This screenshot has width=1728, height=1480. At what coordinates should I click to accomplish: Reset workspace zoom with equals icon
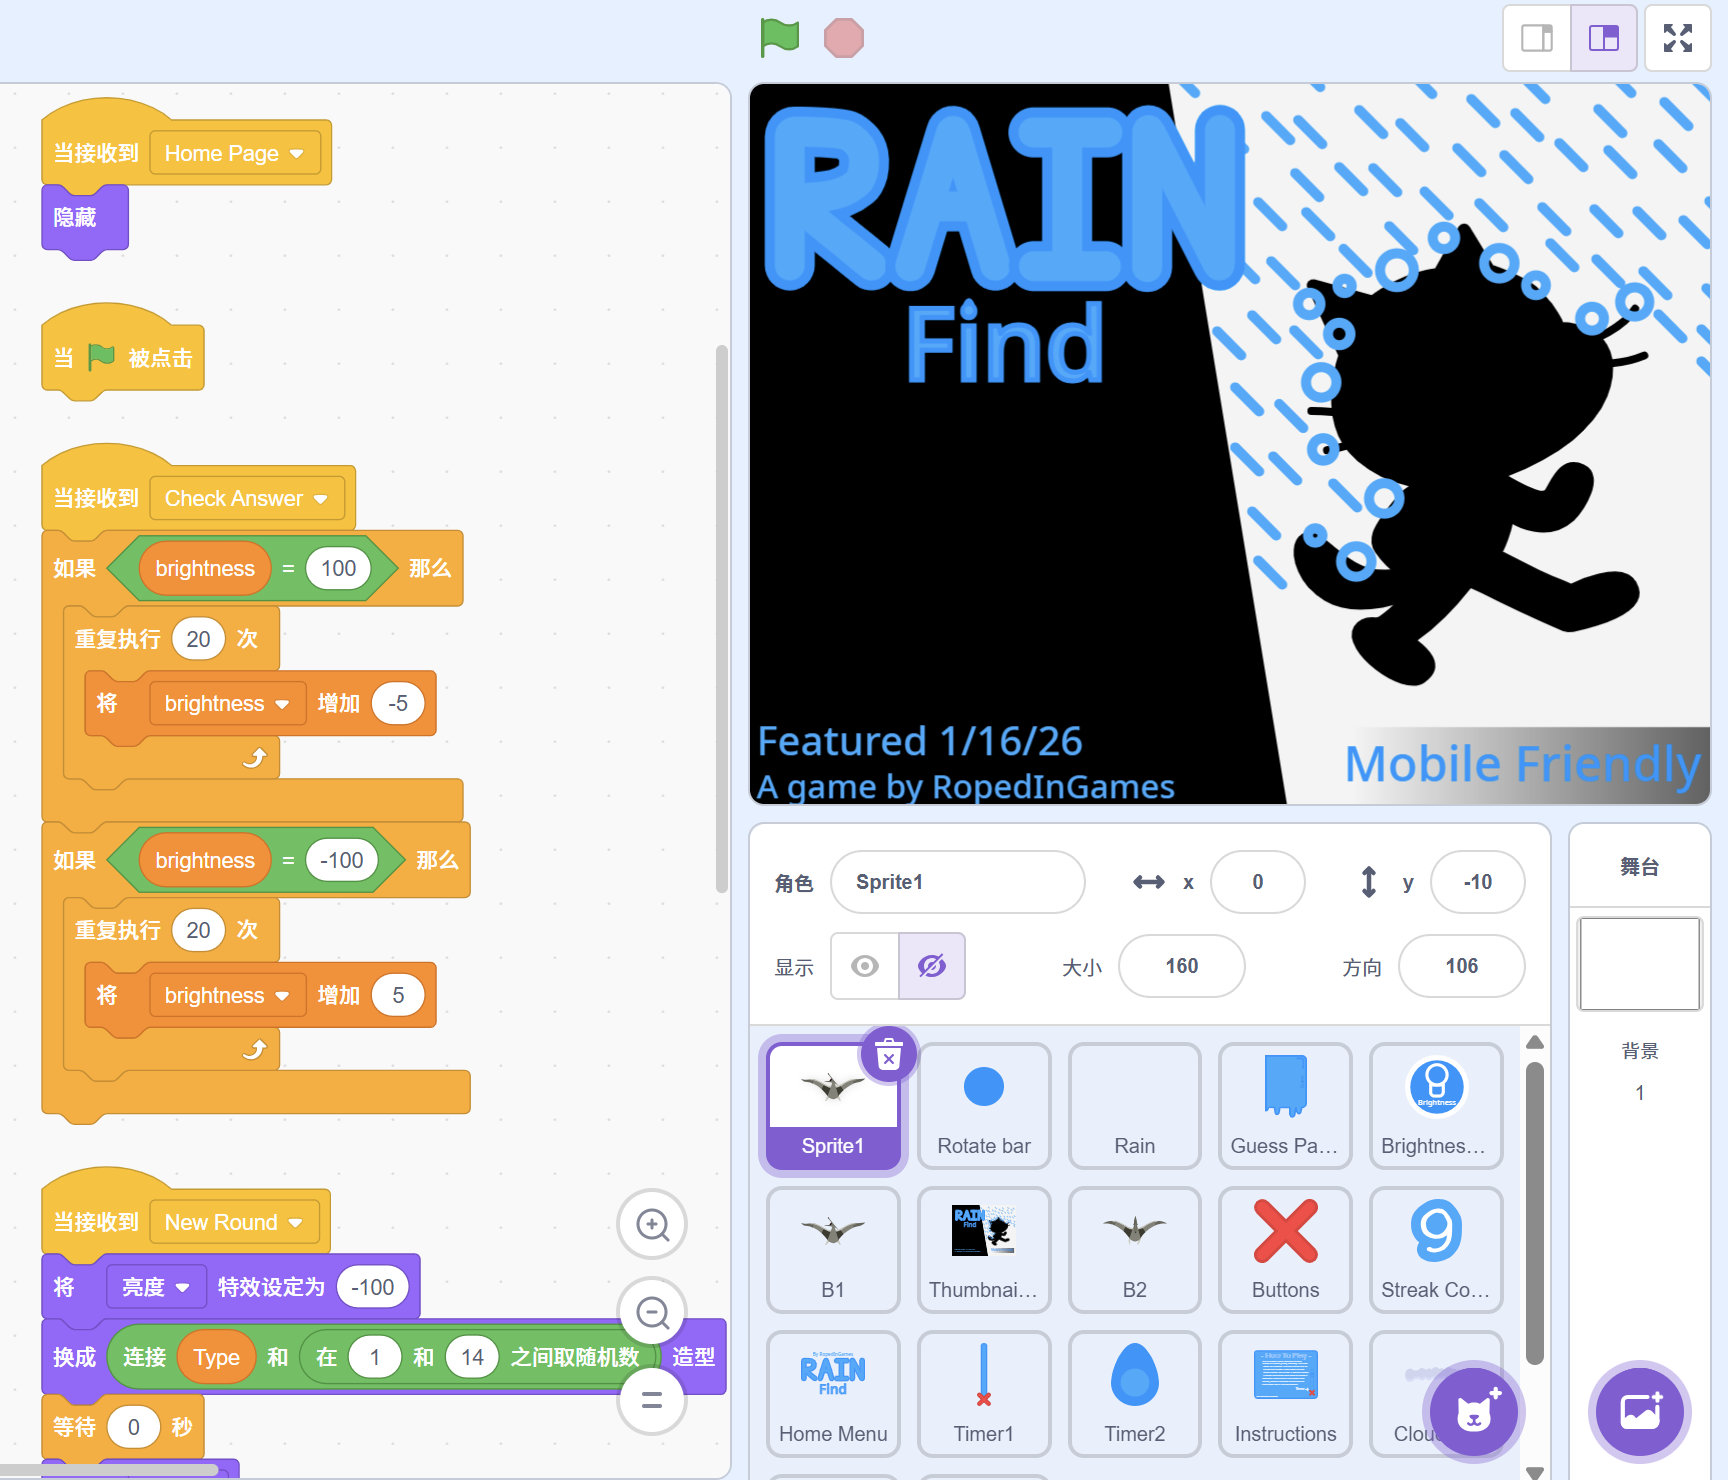tap(652, 1400)
